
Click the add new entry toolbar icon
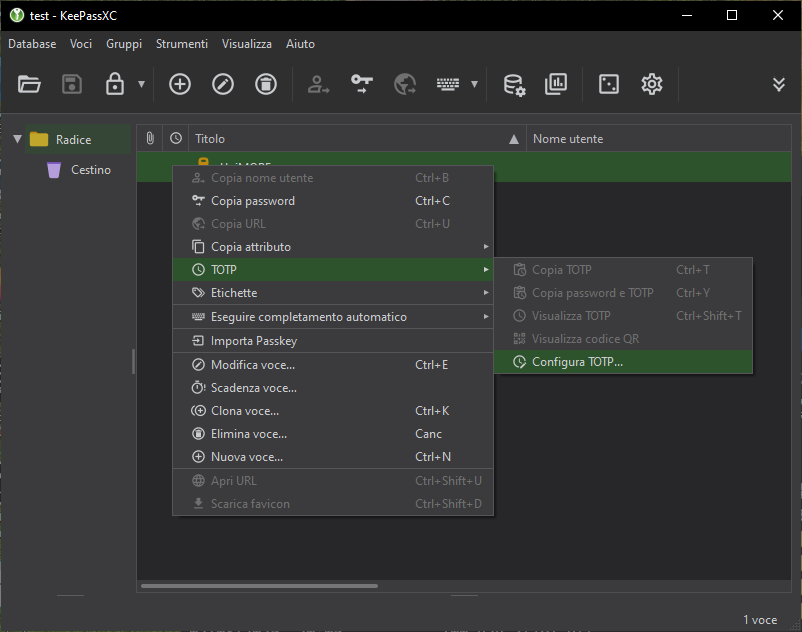coord(180,84)
